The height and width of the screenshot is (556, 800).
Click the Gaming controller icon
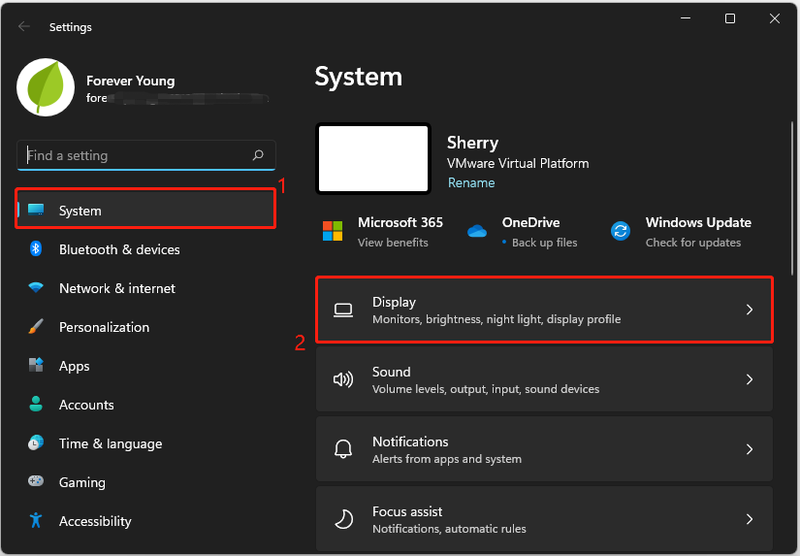36,481
